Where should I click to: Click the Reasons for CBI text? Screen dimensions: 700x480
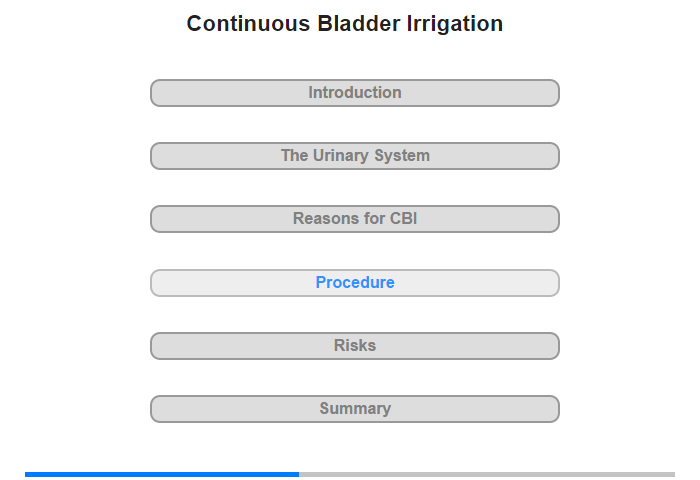point(354,218)
